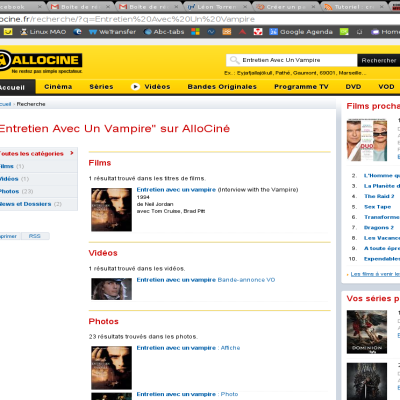
Task: Click the Imprimer button
Action: (9, 236)
